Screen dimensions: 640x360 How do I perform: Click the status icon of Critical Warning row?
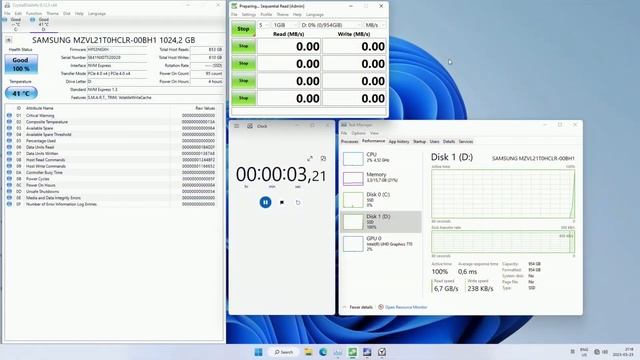pyautogui.click(x=9, y=116)
